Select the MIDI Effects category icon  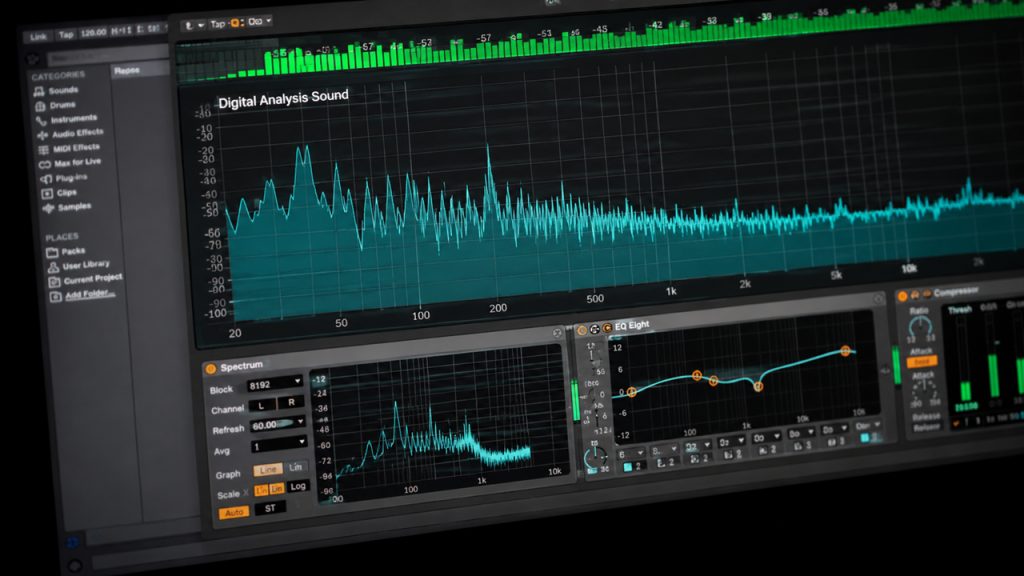tap(44, 150)
